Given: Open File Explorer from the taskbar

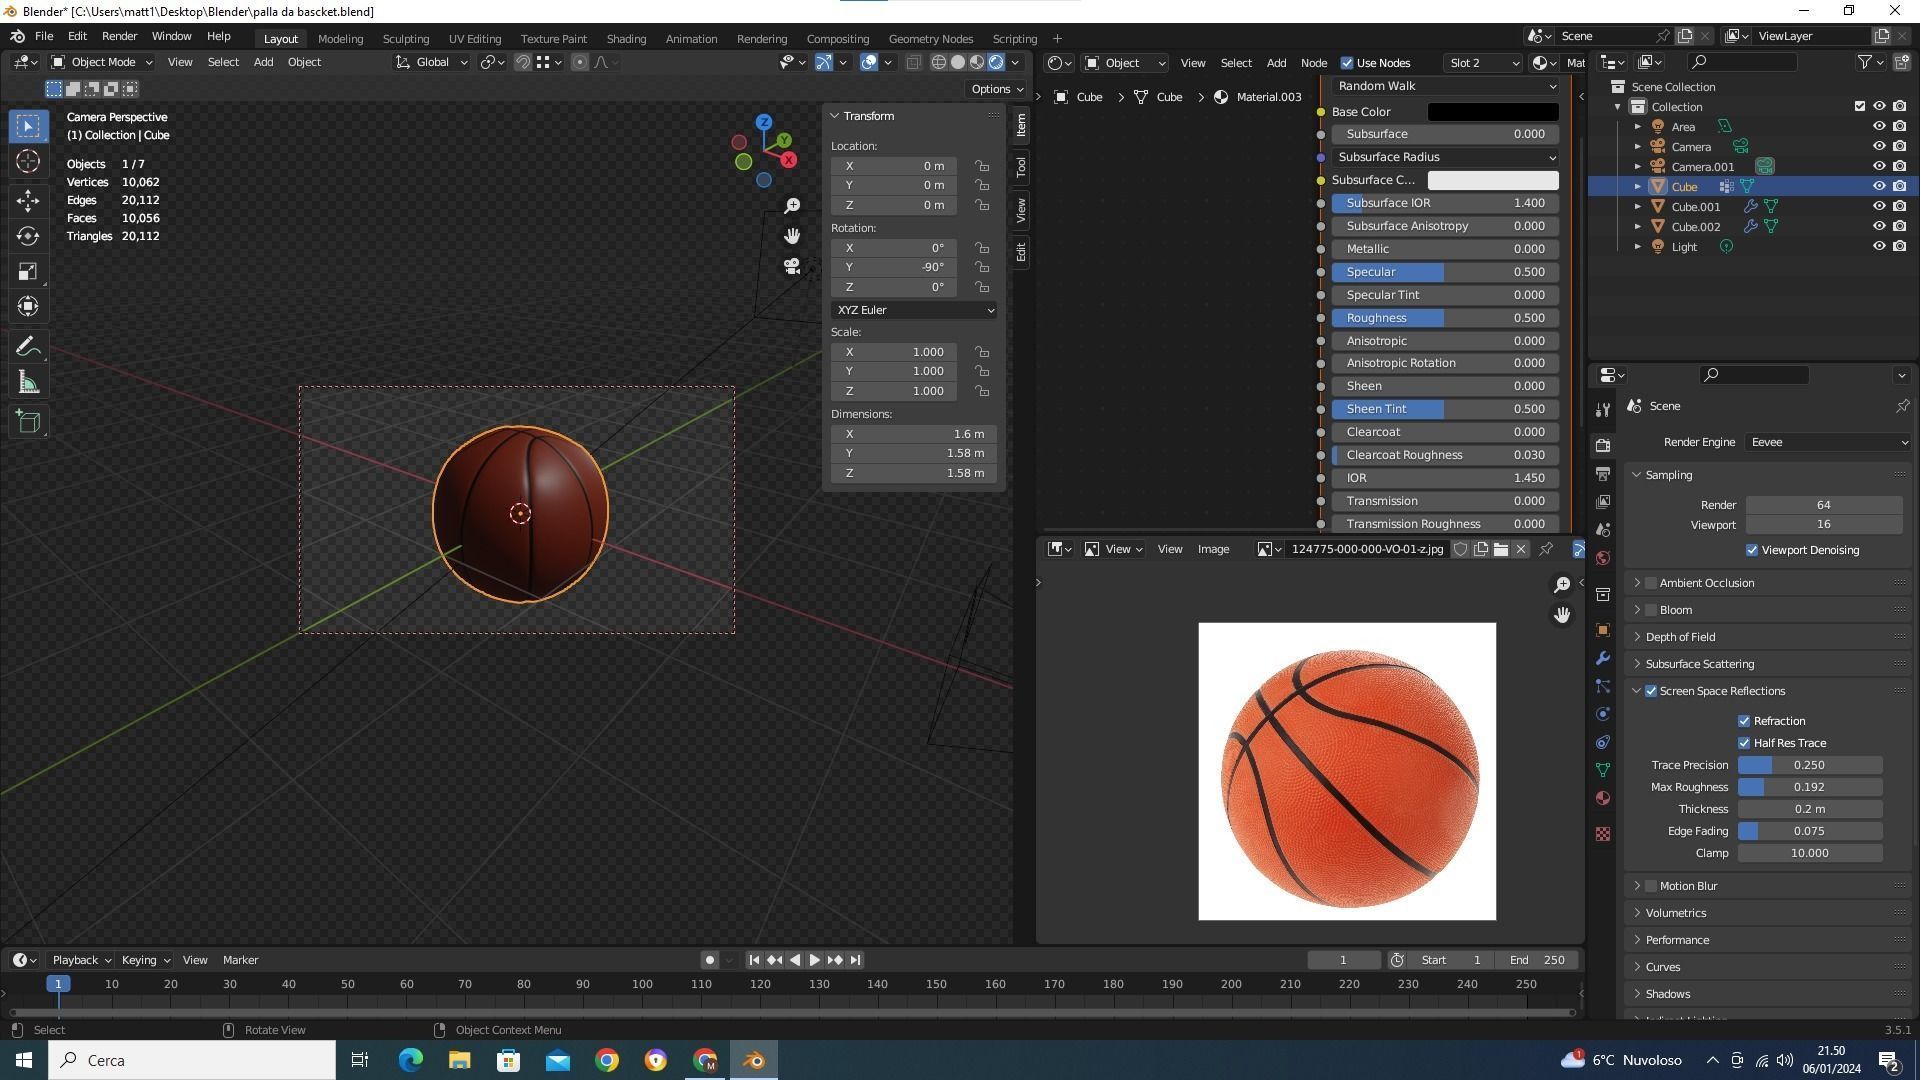Looking at the screenshot, I should click(x=459, y=1060).
